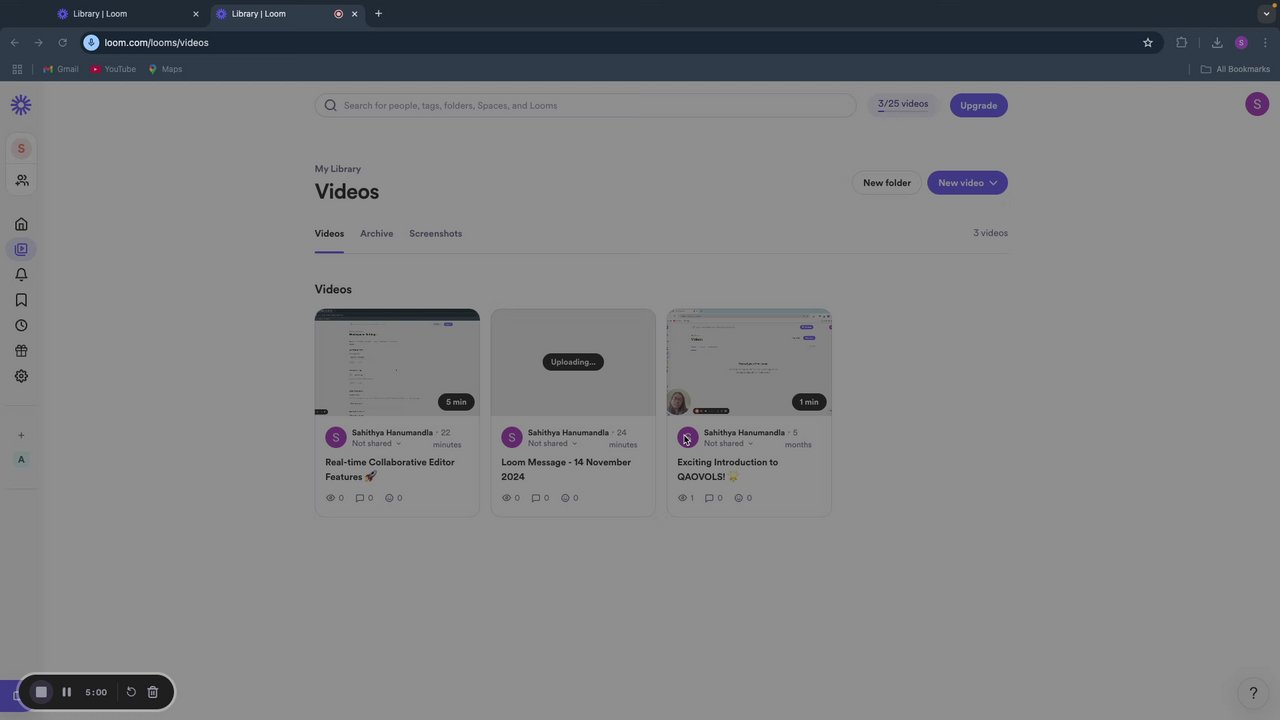Image resolution: width=1280 pixels, height=720 pixels.
Task: Go to Home in the sidebar
Action: tap(21, 224)
